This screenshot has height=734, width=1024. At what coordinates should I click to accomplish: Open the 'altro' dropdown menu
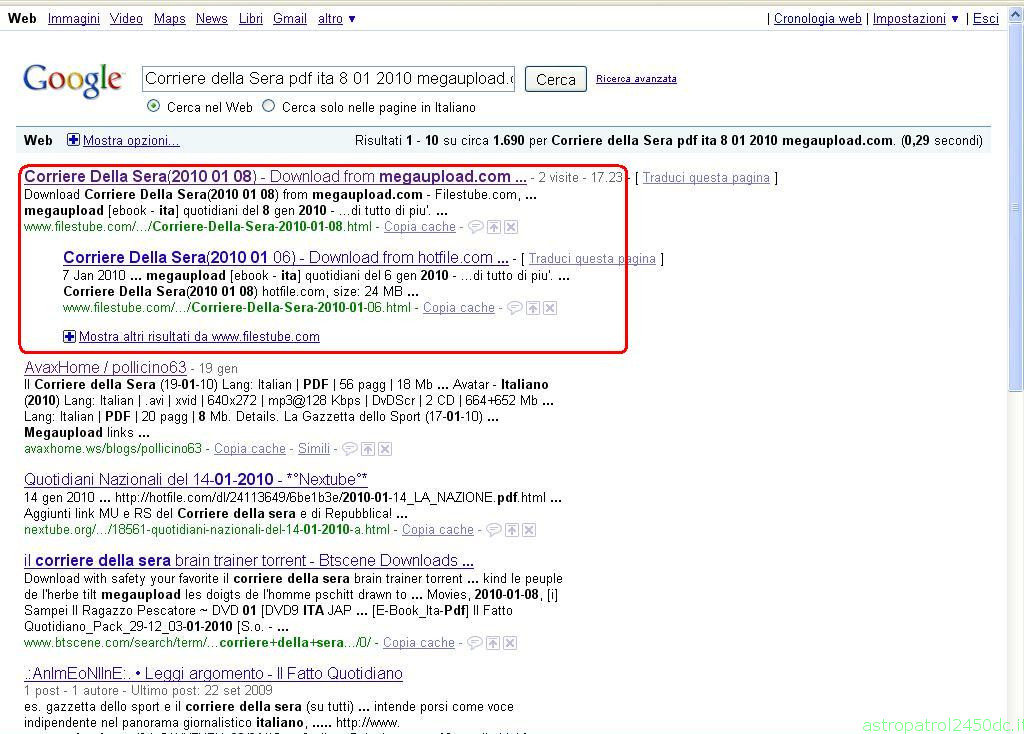(x=336, y=18)
